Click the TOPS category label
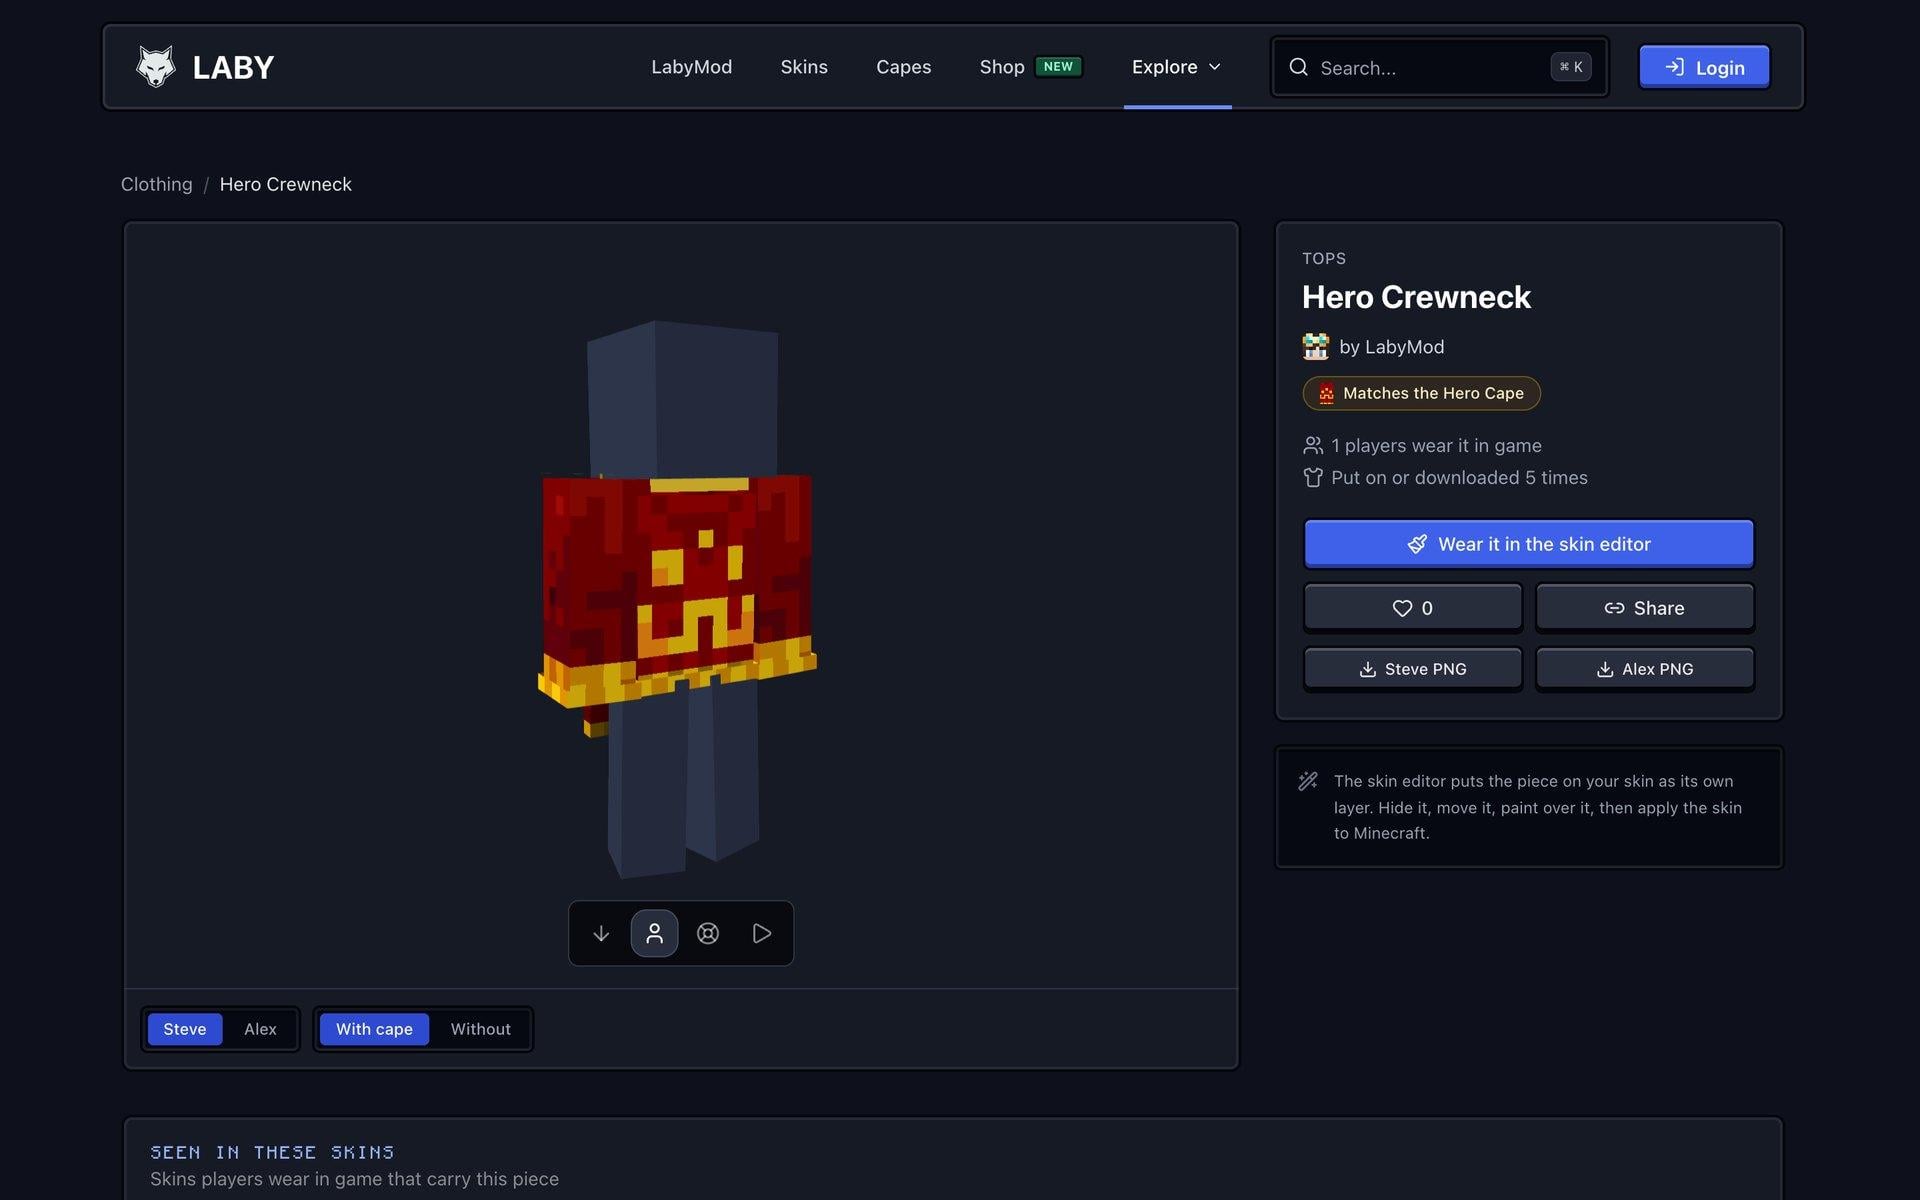This screenshot has width=1920, height=1200. (x=1324, y=258)
